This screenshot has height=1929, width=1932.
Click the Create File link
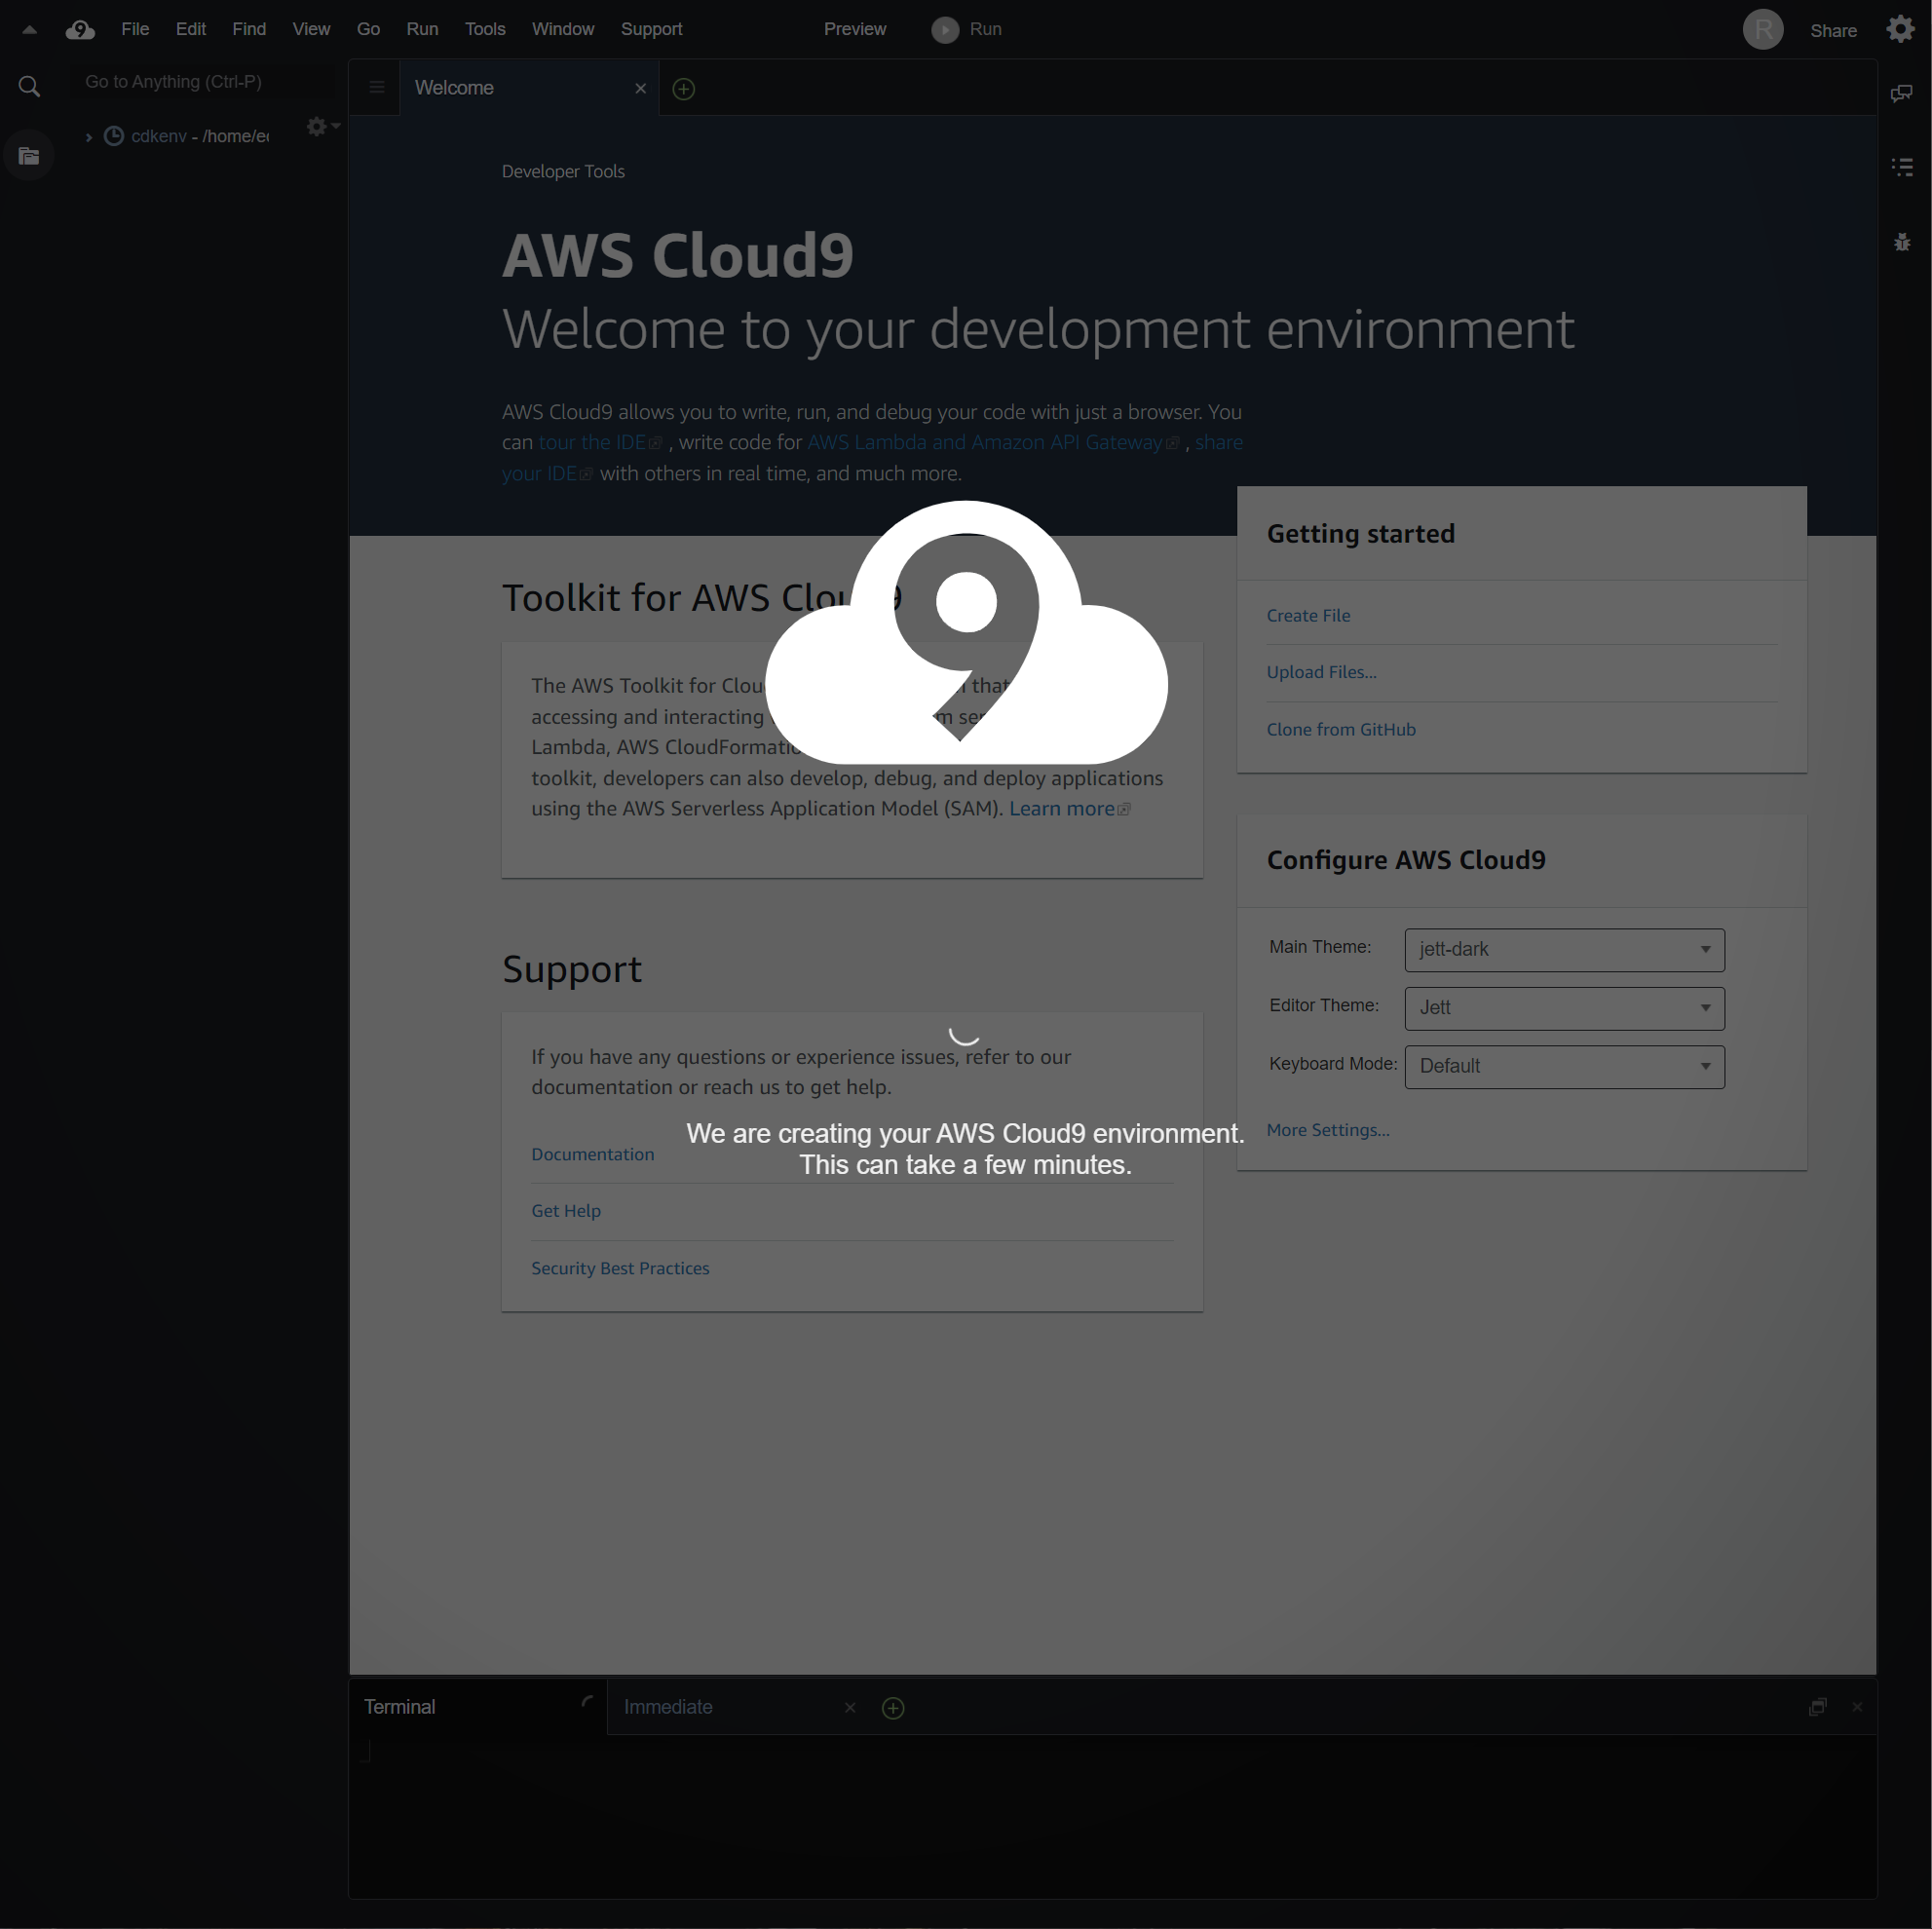click(1308, 615)
